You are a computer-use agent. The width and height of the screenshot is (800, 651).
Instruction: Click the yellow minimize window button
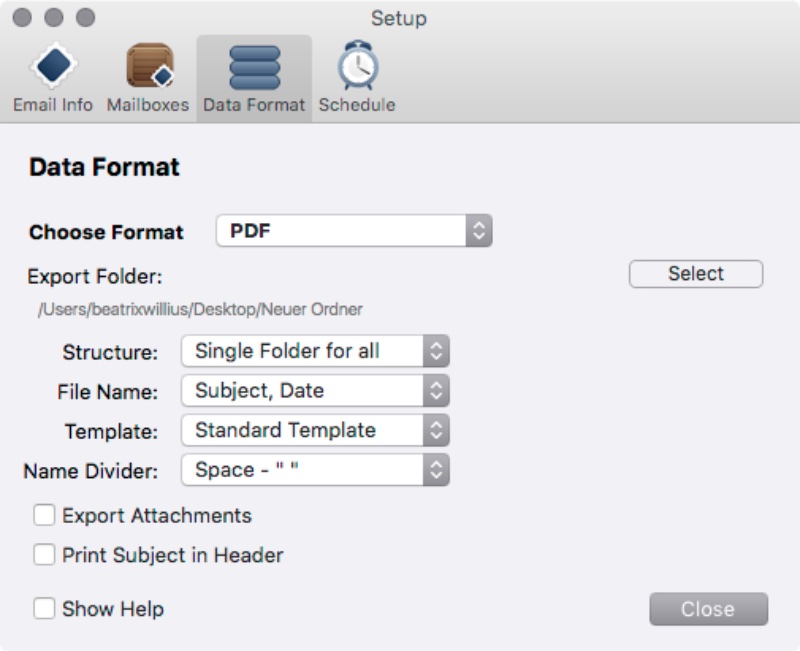tap(54, 18)
